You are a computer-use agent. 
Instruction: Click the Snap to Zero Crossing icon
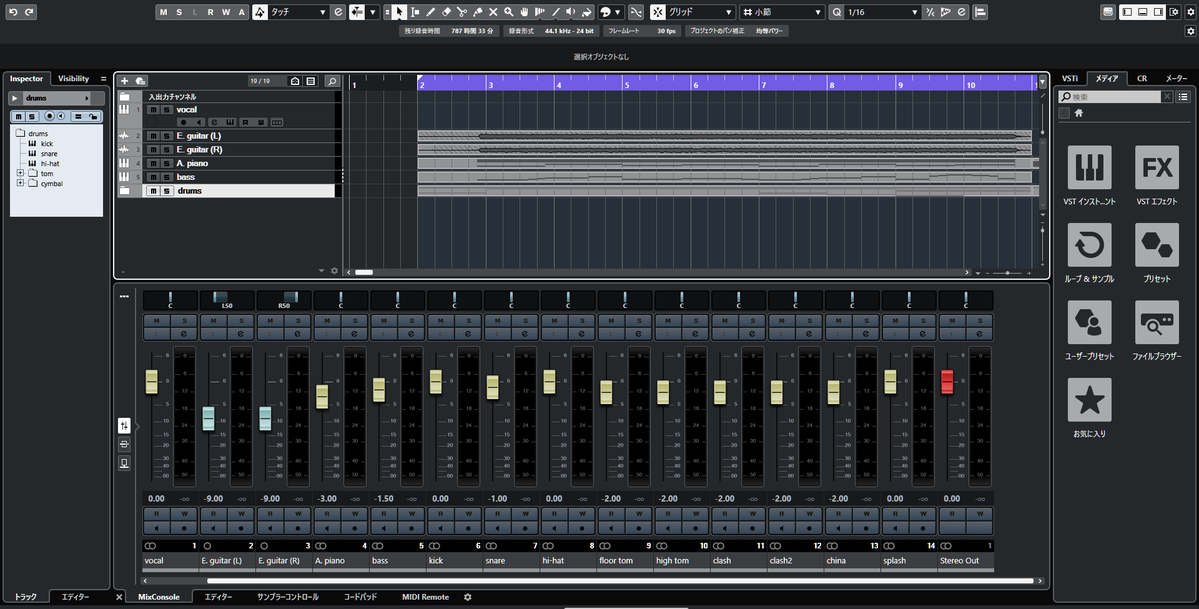point(635,12)
